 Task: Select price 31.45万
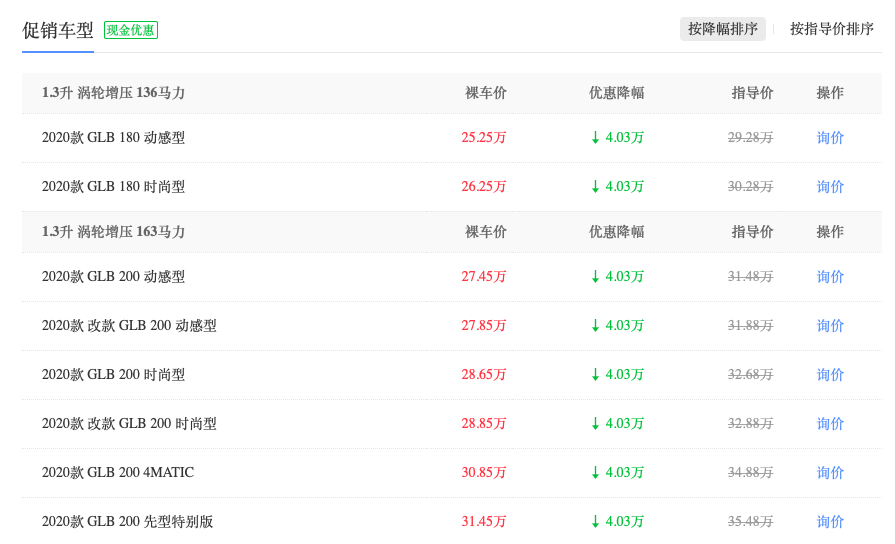tap(484, 522)
